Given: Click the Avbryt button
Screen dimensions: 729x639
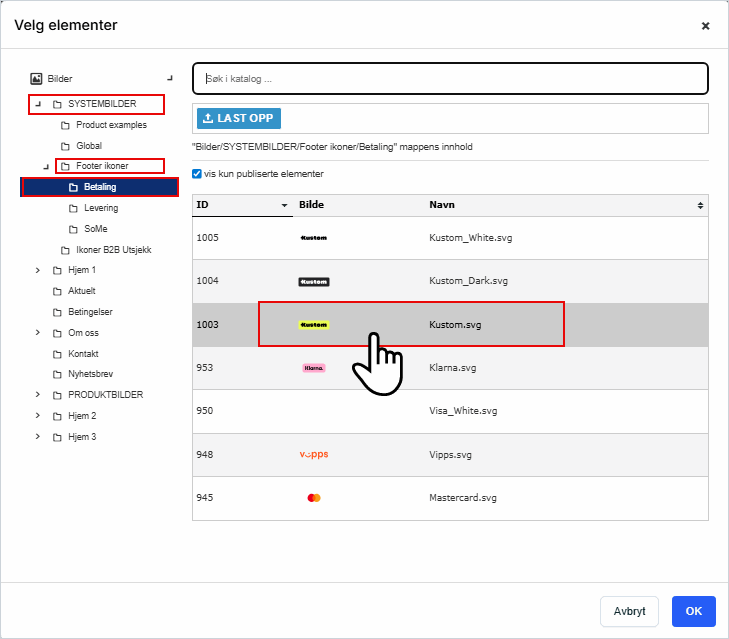Looking at the screenshot, I should [x=629, y=611].
